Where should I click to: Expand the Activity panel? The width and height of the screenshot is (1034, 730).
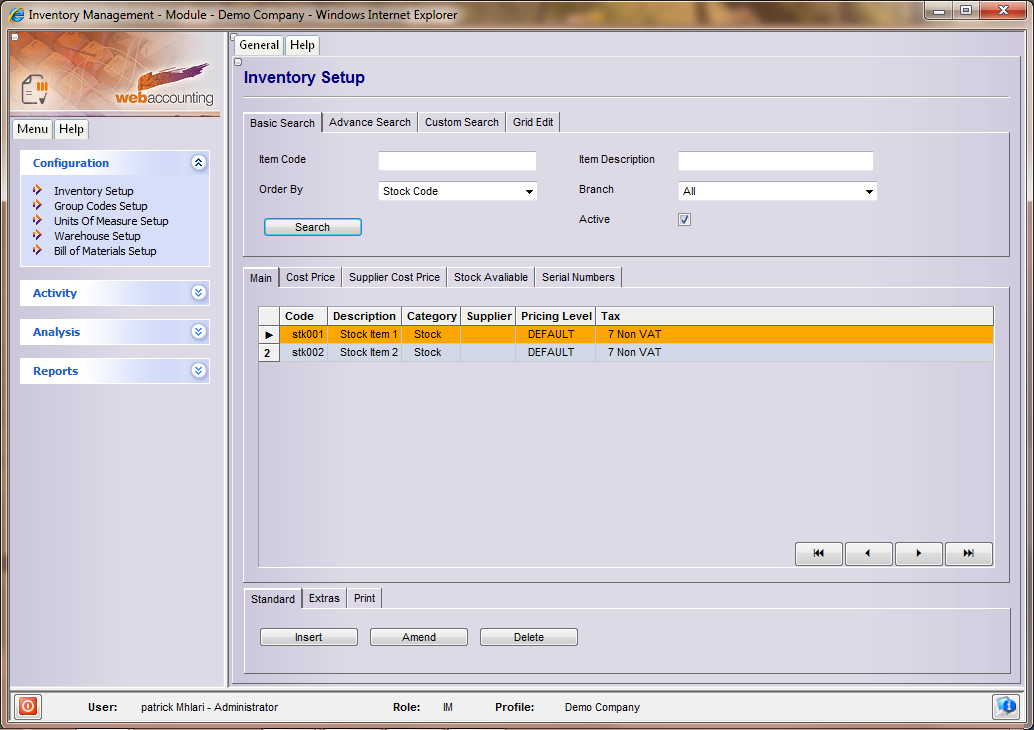(x=198, y=293)
